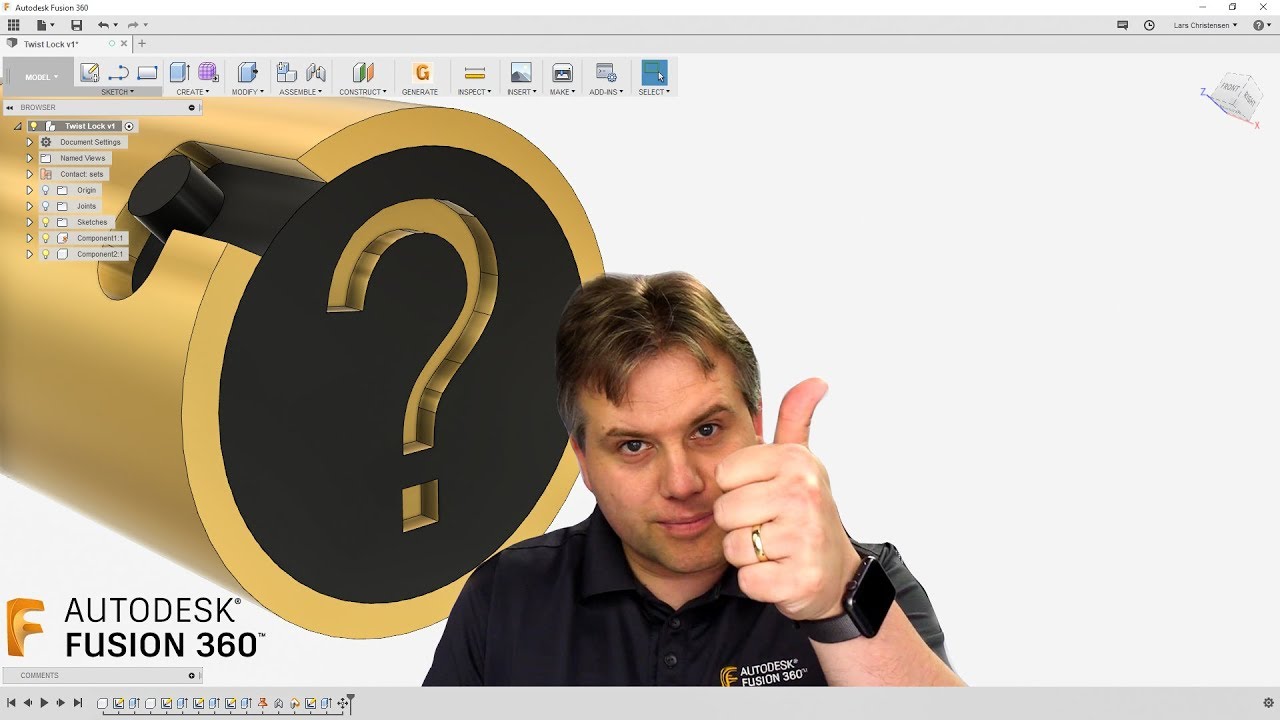Expand the Origin folder arrow
Viewport: 1280px width, 720px height.
coord(30,190)
